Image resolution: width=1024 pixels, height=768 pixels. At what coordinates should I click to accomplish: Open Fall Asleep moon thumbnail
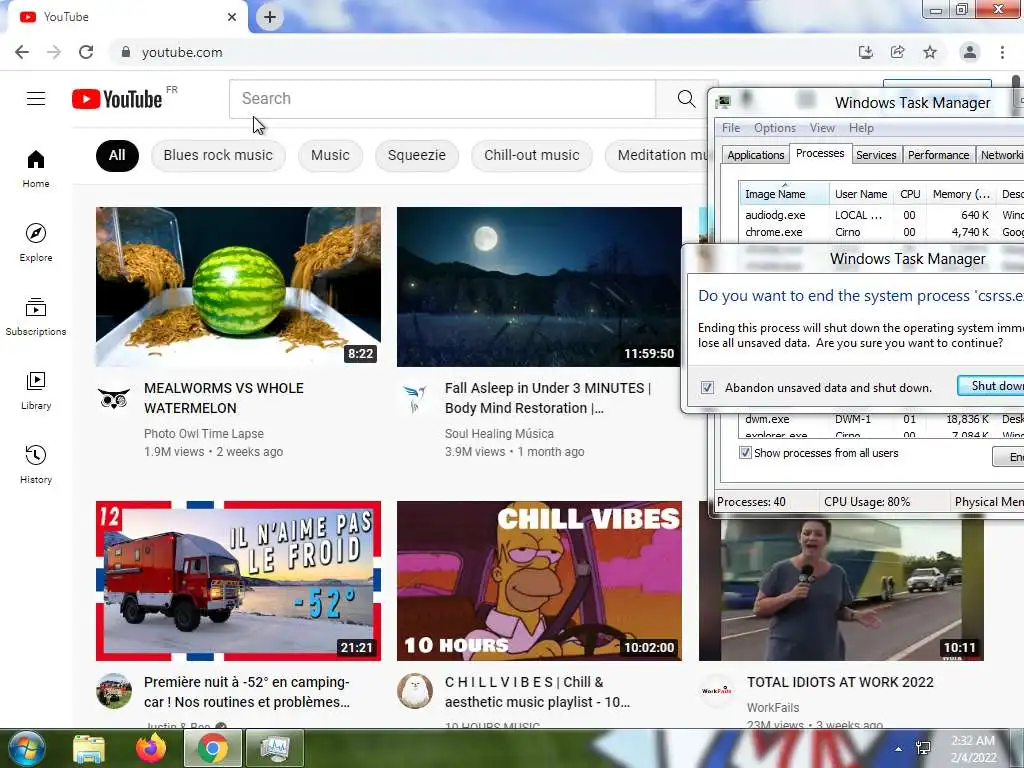click(x=539, y=287)
